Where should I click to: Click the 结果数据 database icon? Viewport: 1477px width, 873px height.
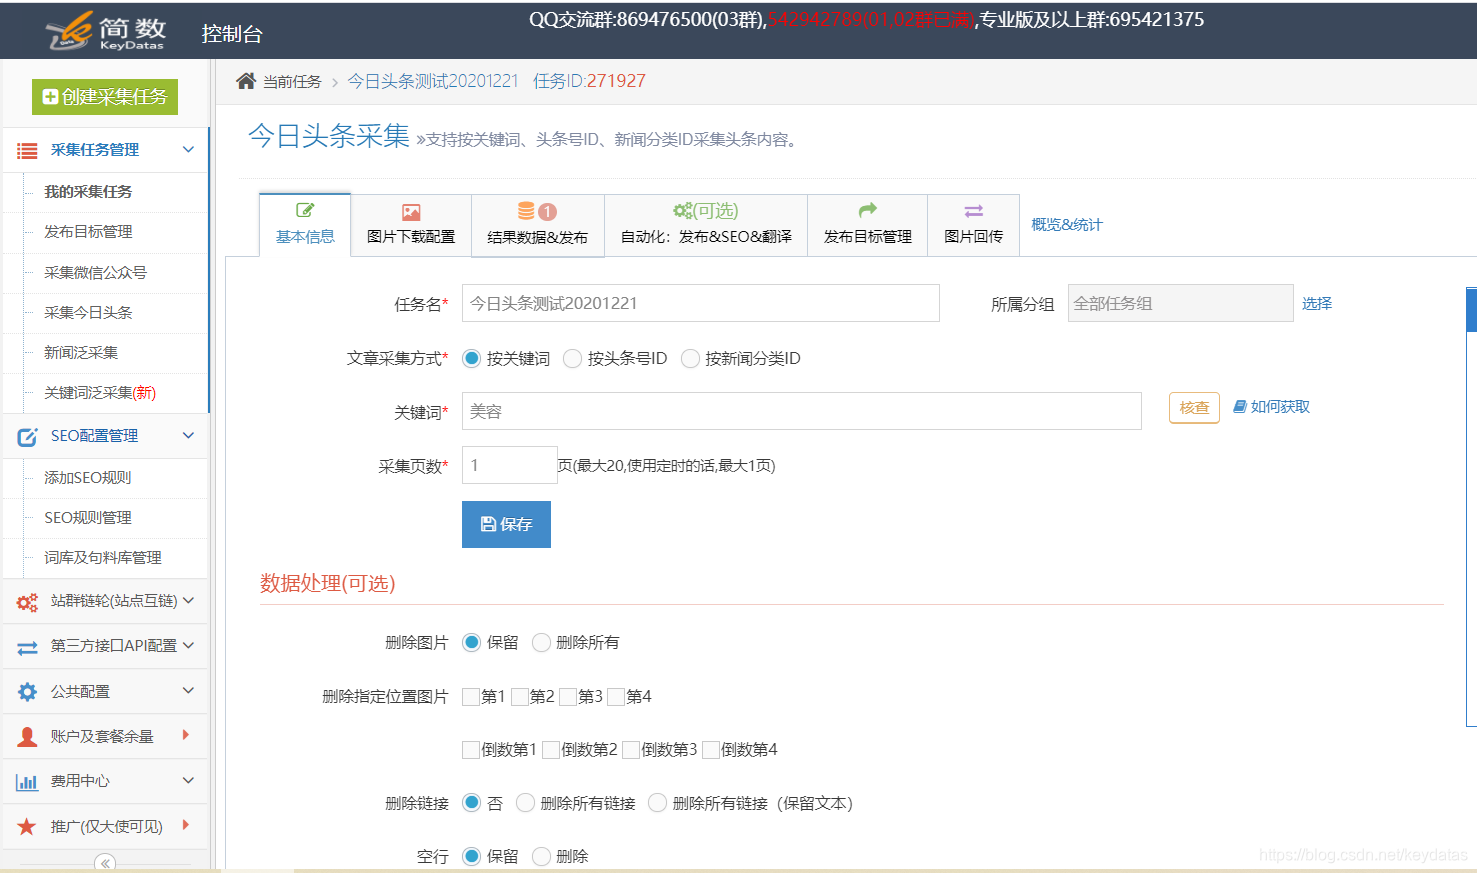(x=526, y=210)
